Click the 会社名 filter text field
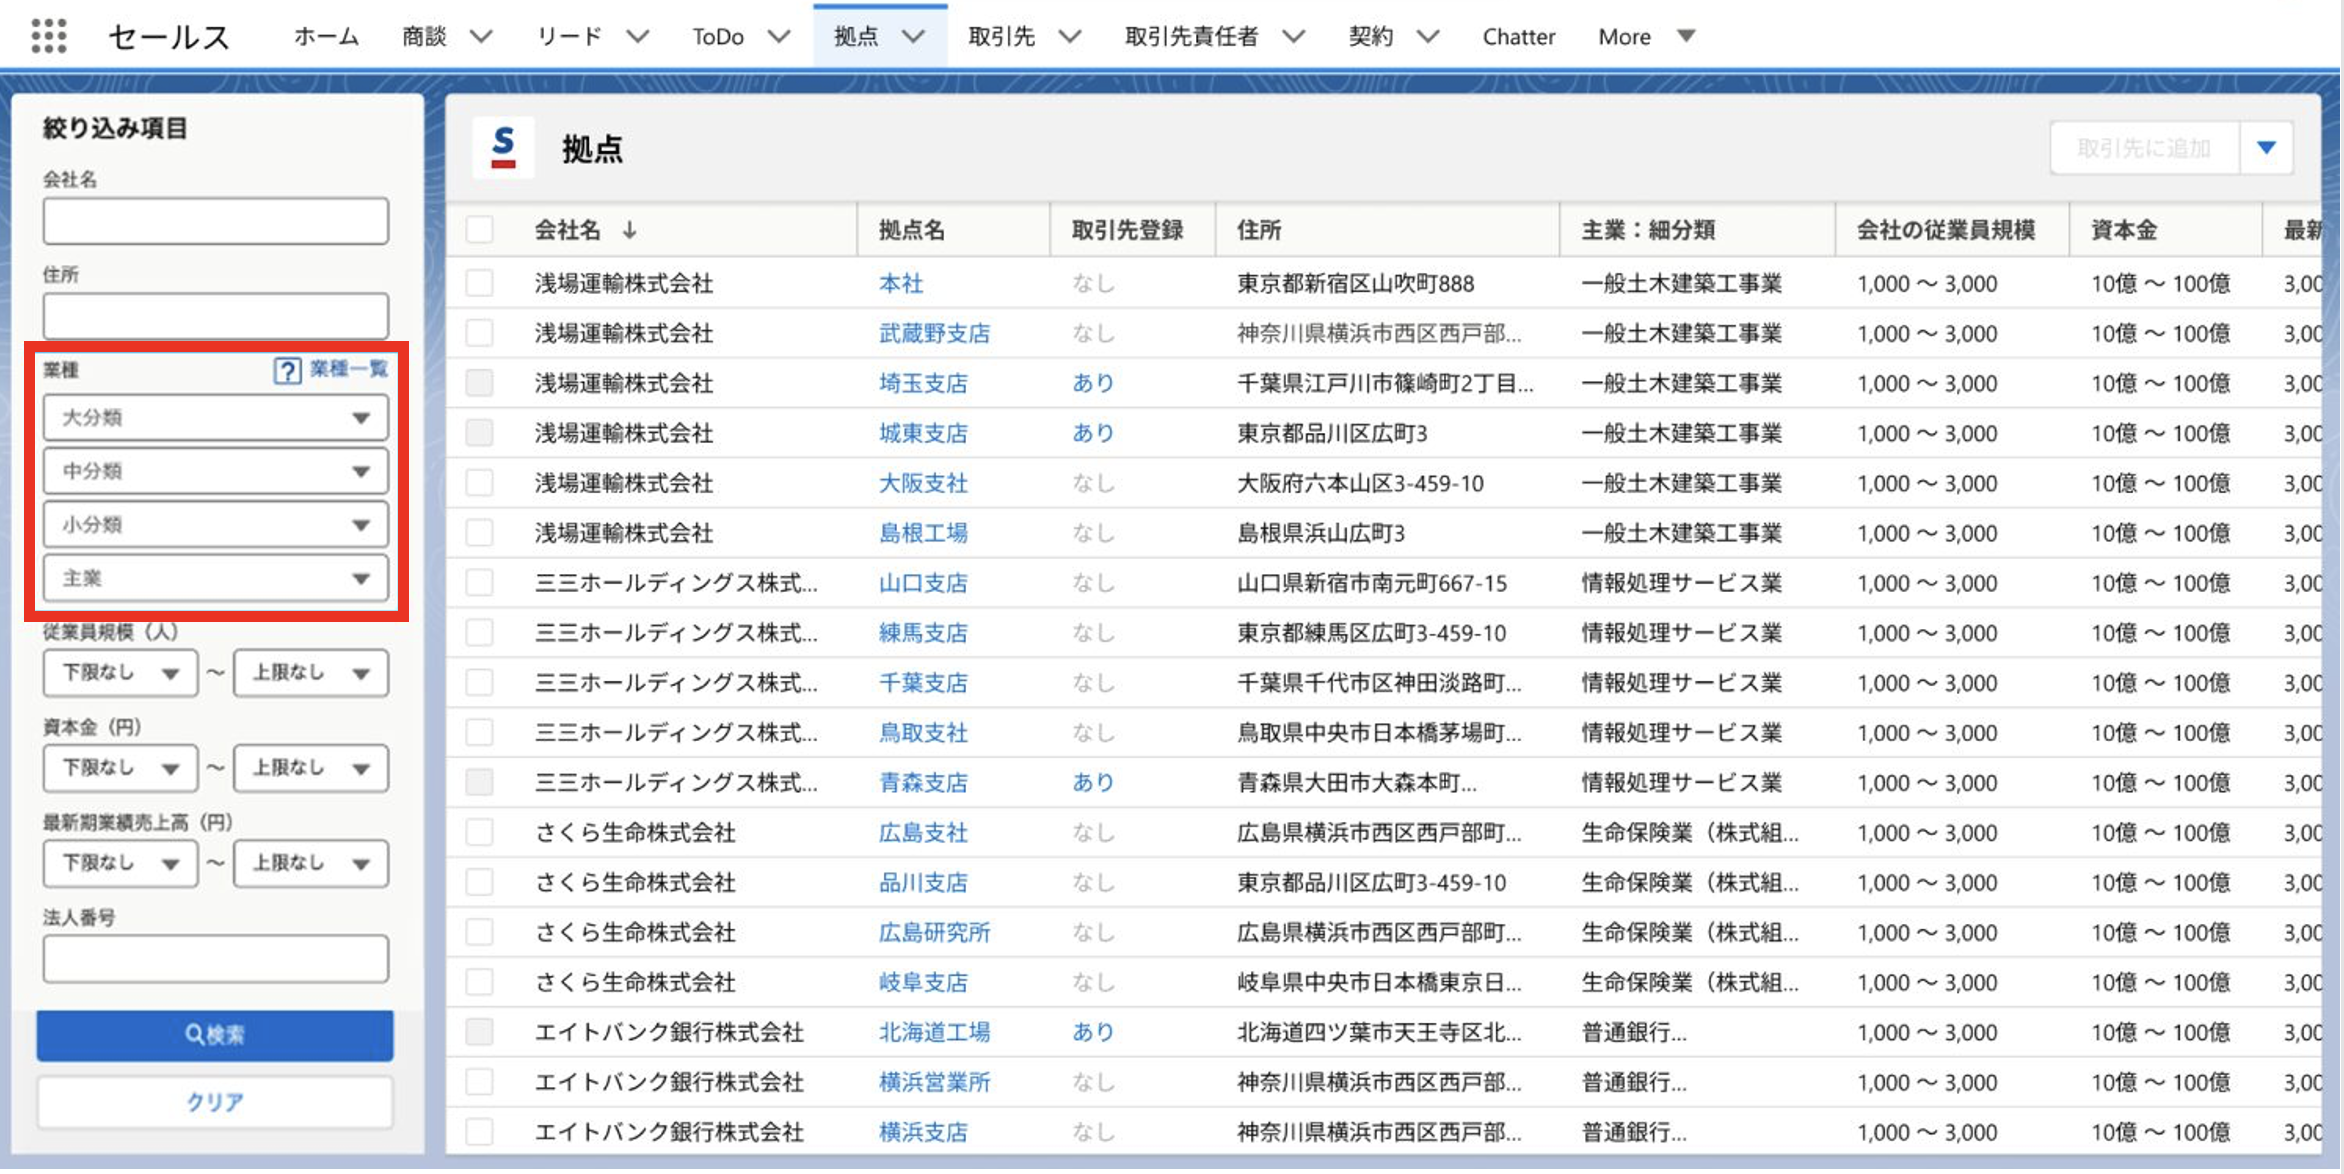Image resolution: width=2344 pixels, height=1174 pixels. (215, 221)
